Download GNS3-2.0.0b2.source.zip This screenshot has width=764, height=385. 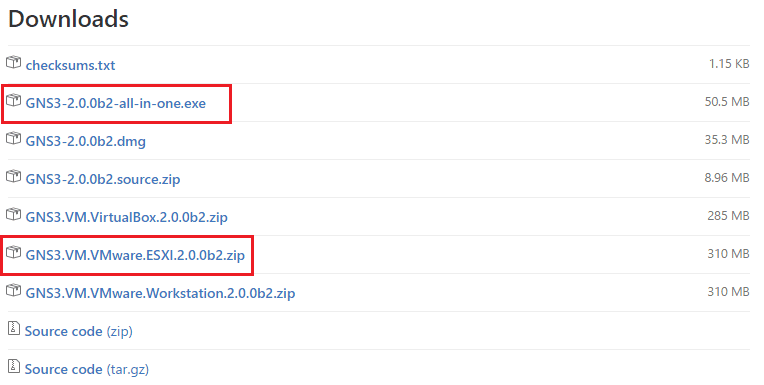[x=103, y=179]
